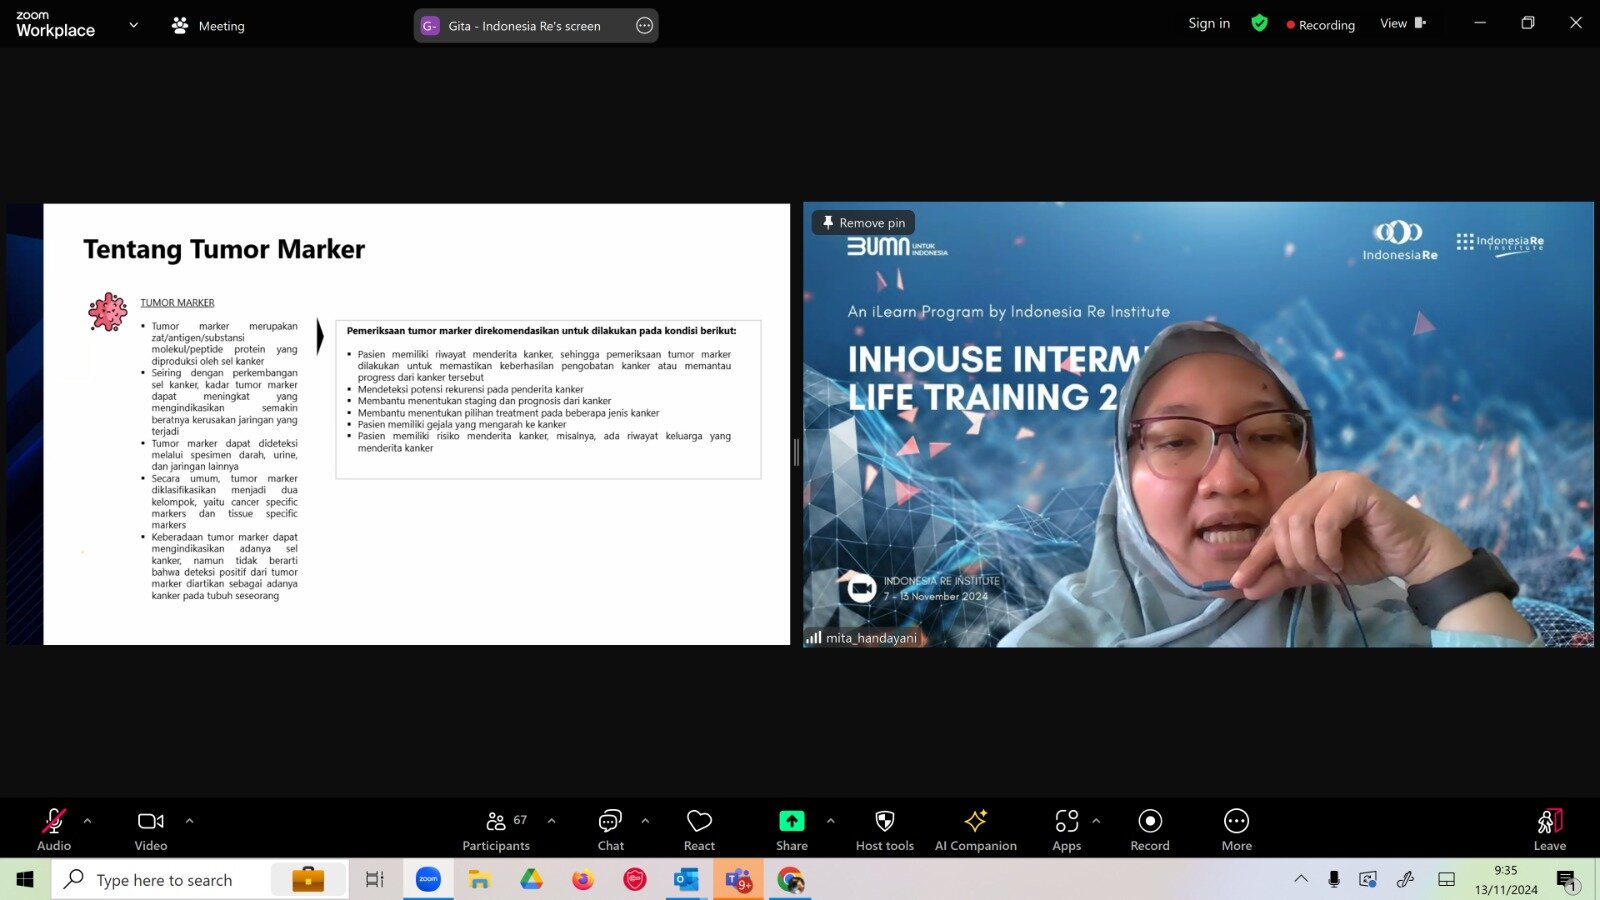The height and width of the screenshot is (900, 1600).
Task: Start recording with the Record button
Action: click(x=1150, y=830)
